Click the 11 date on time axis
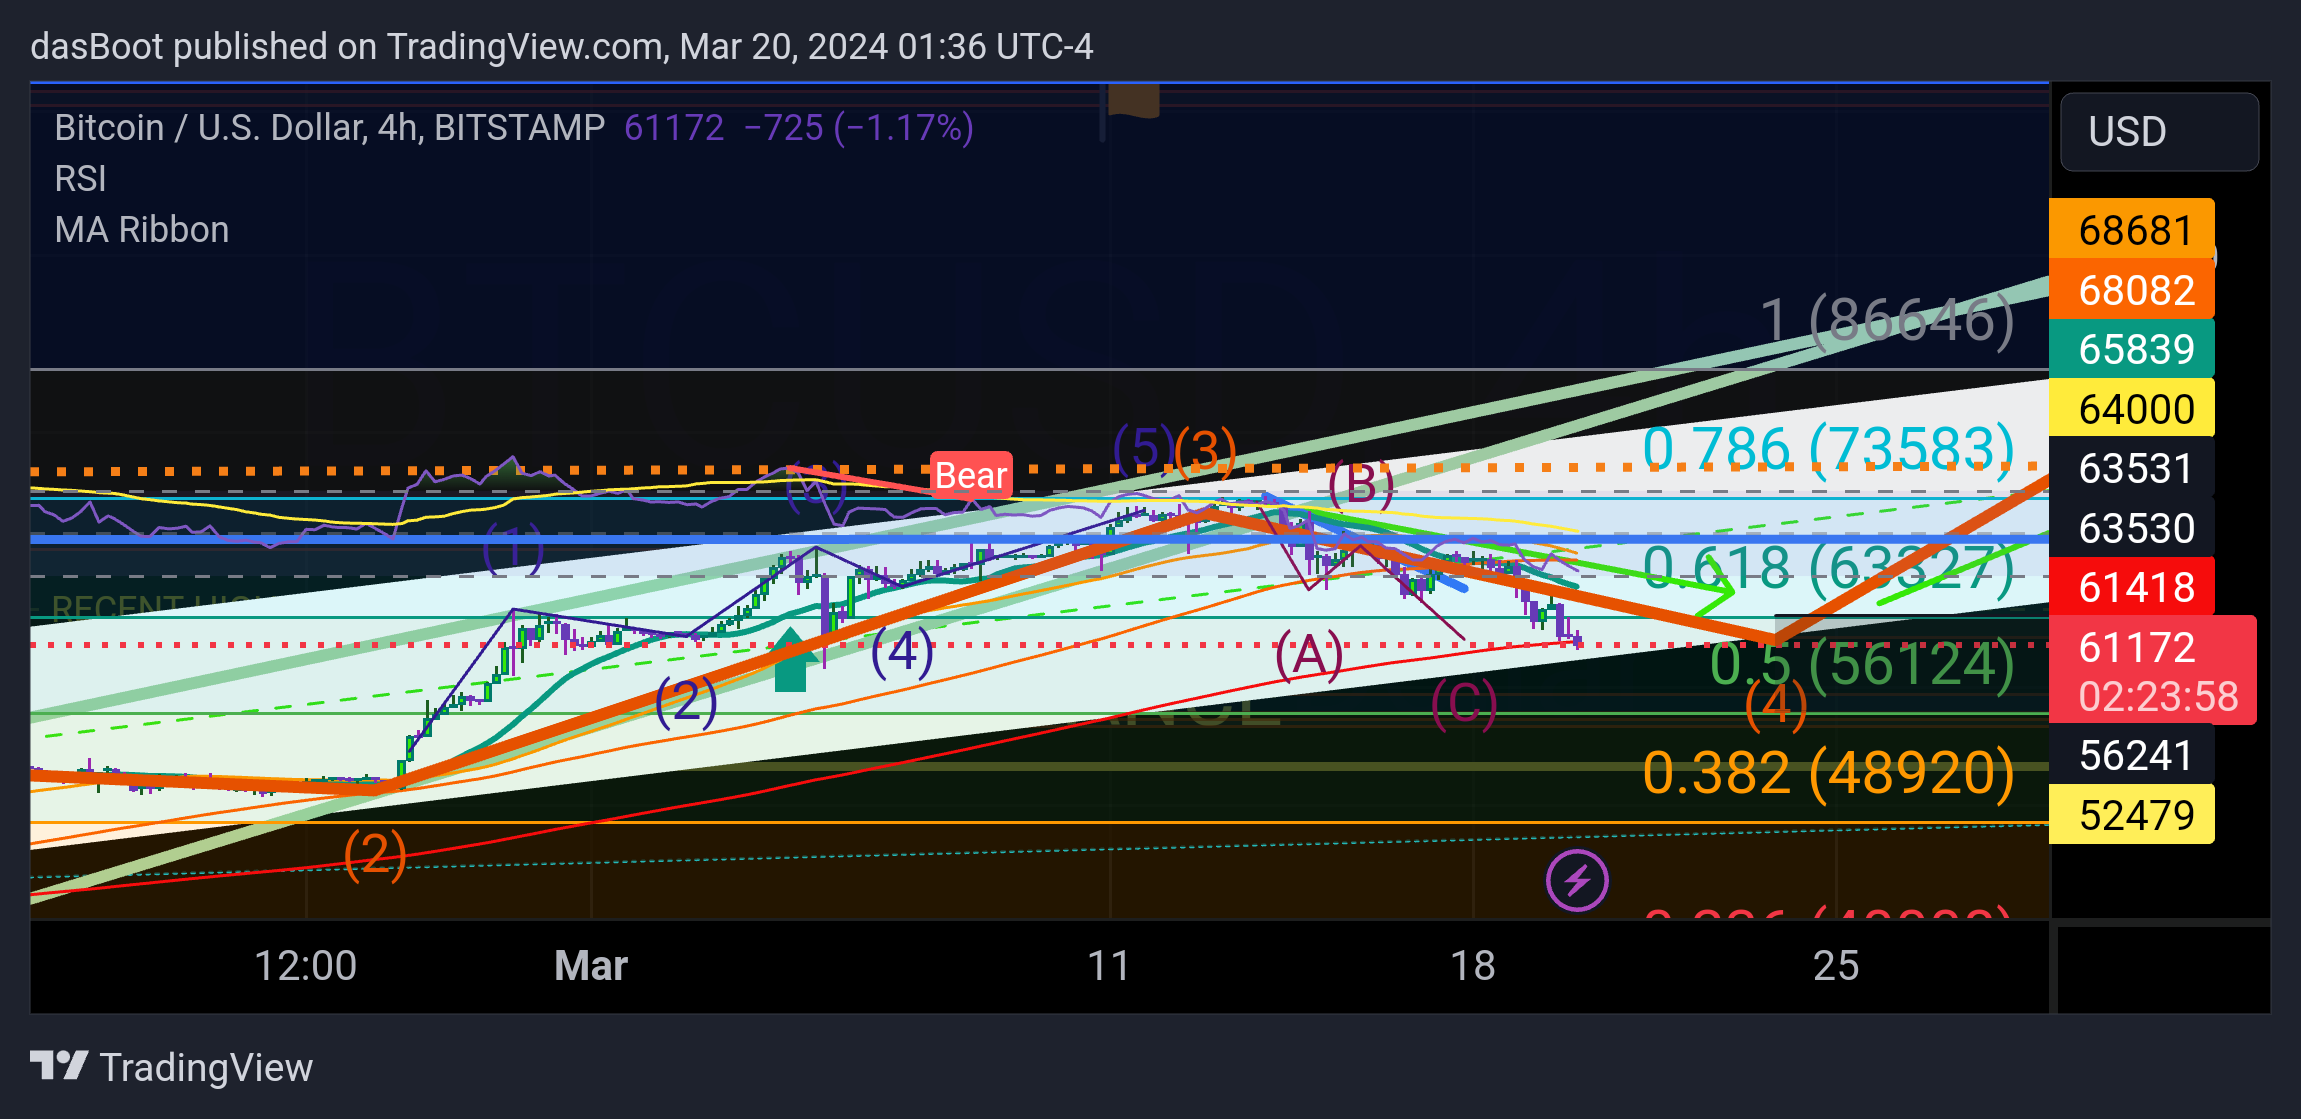 pyautogui.click(x=1109, y=965)
